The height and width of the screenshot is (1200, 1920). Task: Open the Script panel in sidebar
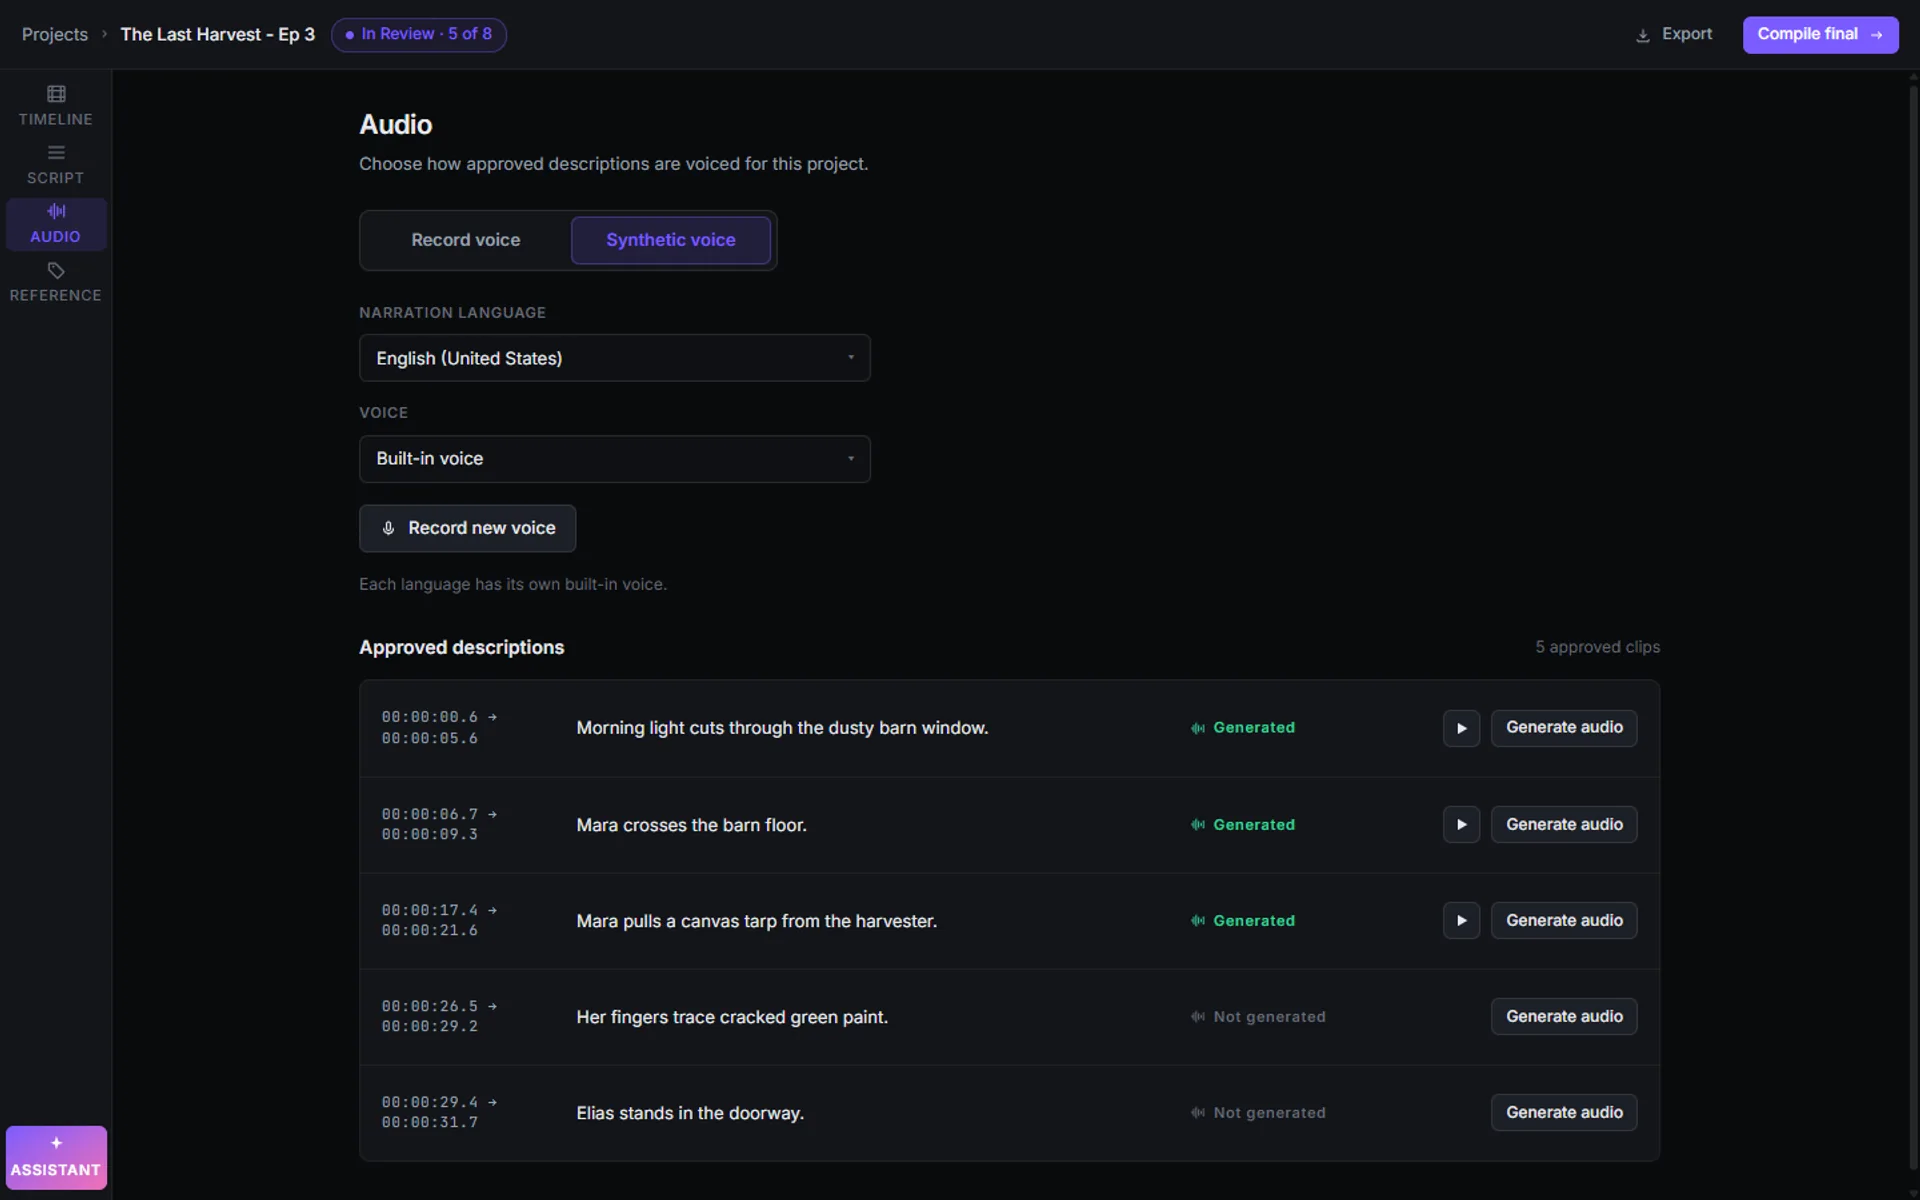tap(56, 165)
